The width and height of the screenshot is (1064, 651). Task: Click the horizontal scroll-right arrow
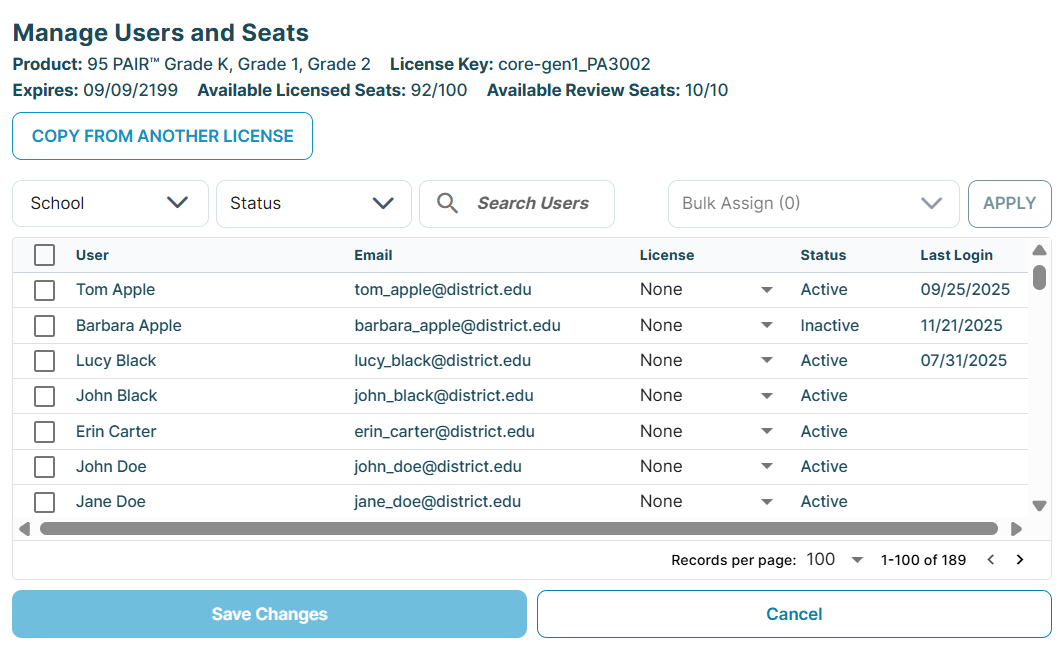(x=1016, y=529)
